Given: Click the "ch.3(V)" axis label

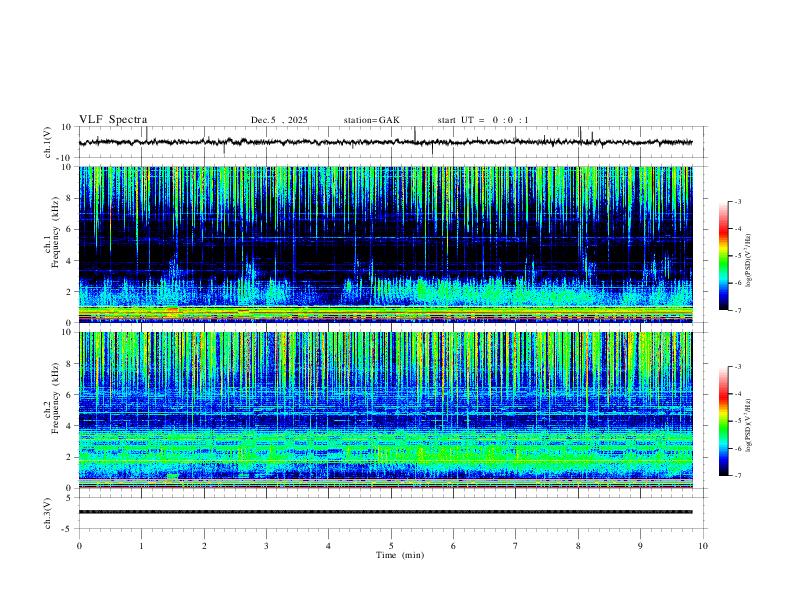Looking at the screenshot, I should 48,513.
